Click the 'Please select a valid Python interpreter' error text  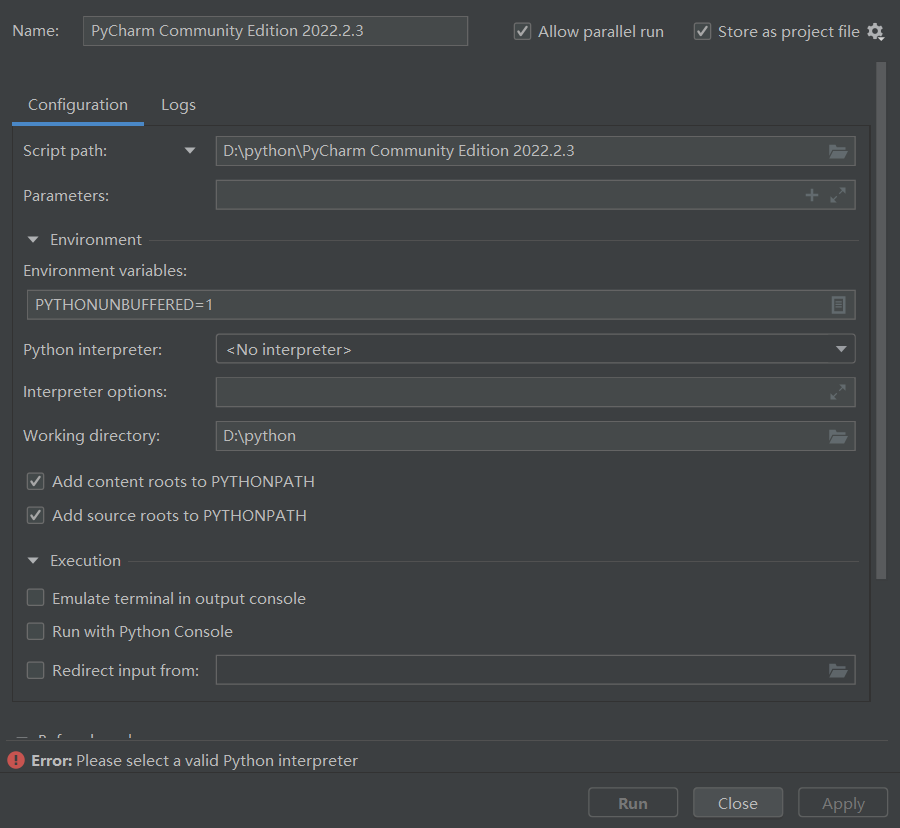click(x=217, y=761)
